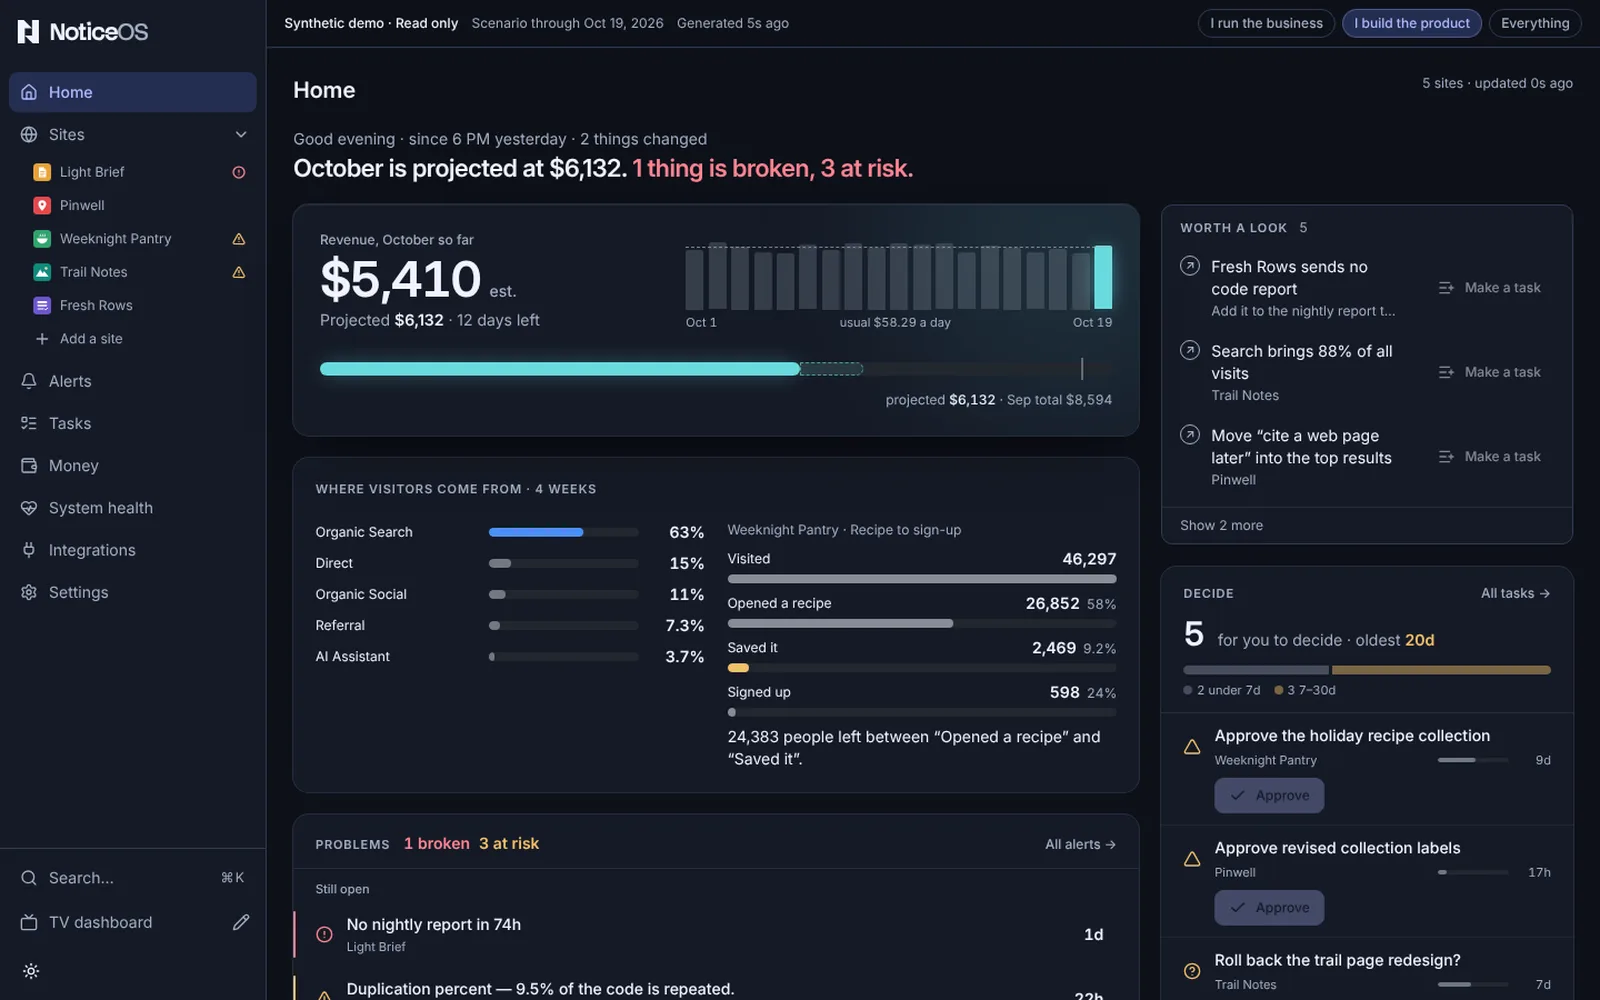Open the Fresh Rows site icon
The image size is (1600, 1000).
pyautogui.click(x=42, y=305)
